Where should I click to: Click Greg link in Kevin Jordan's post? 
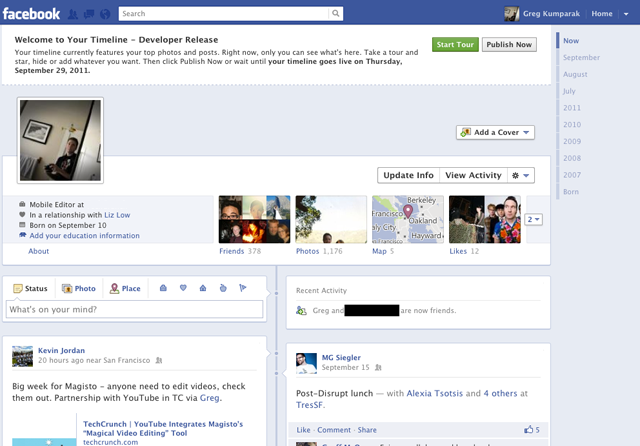coord(209,398)
